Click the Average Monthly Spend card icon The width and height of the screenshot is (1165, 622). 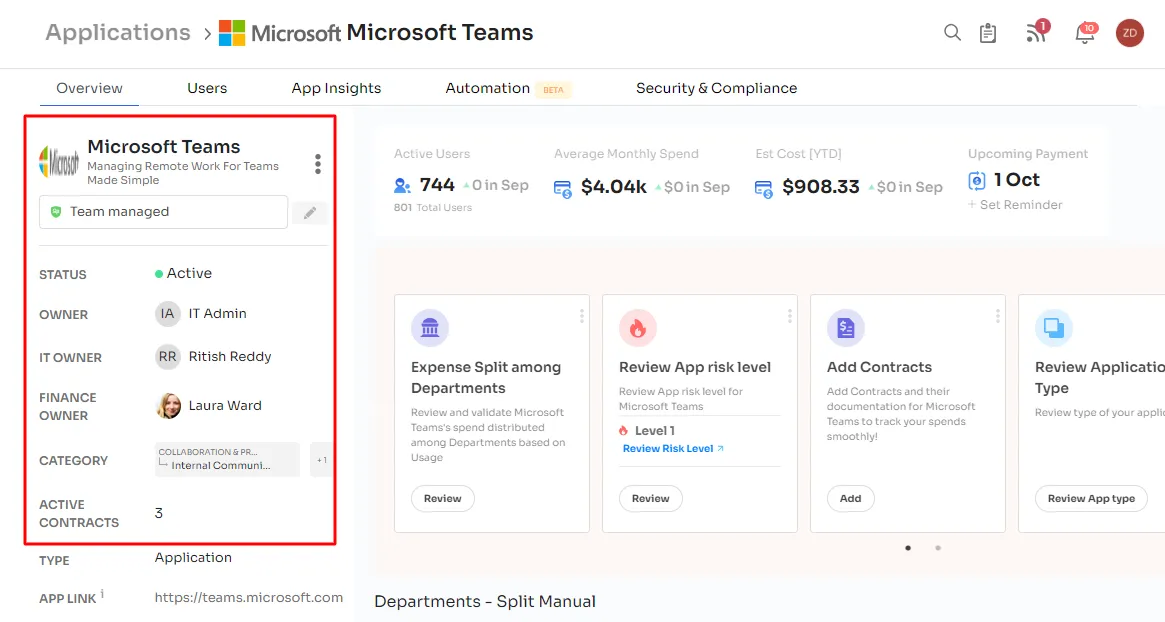[x=562, y=189]
